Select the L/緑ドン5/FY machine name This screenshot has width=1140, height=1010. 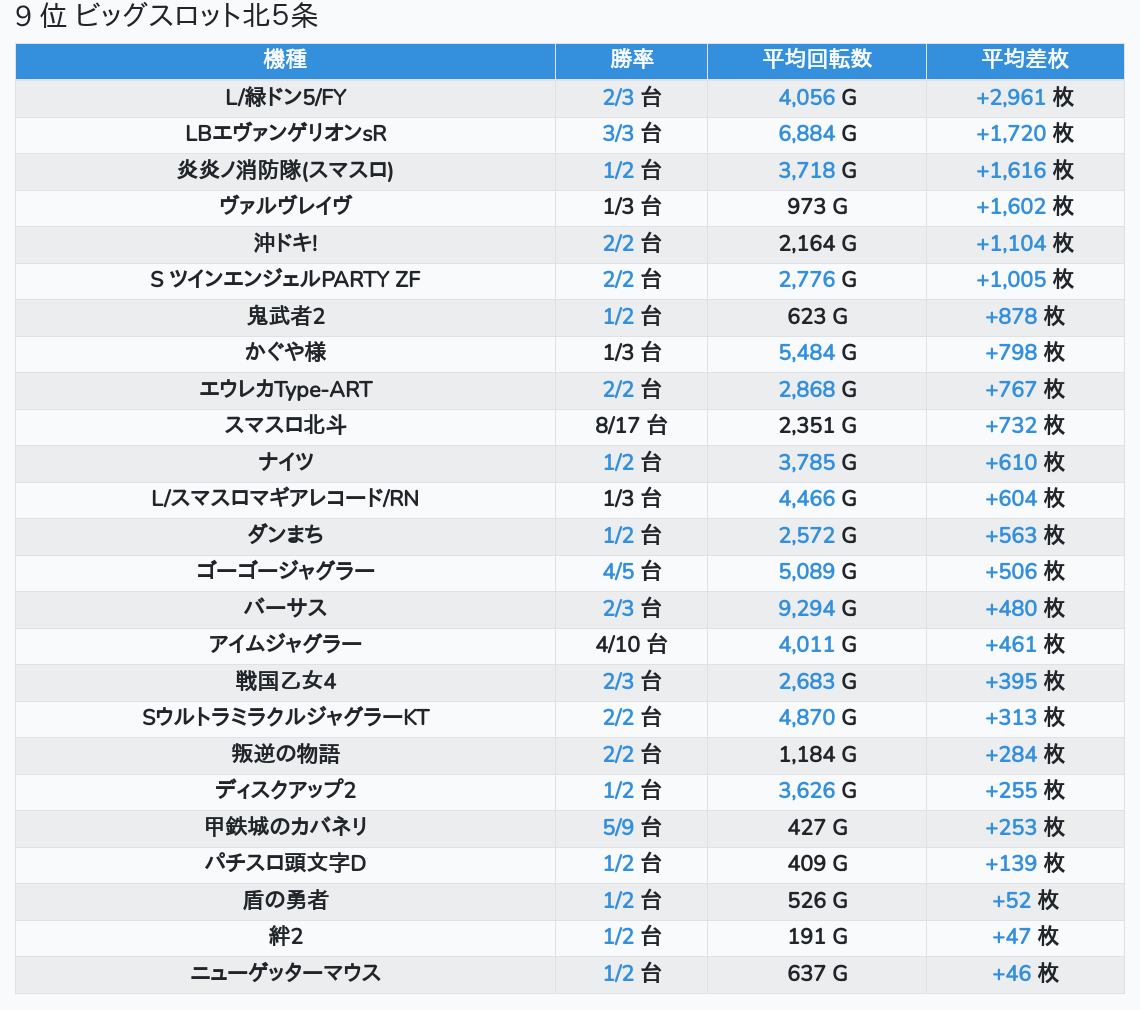(x=285, y=97)
